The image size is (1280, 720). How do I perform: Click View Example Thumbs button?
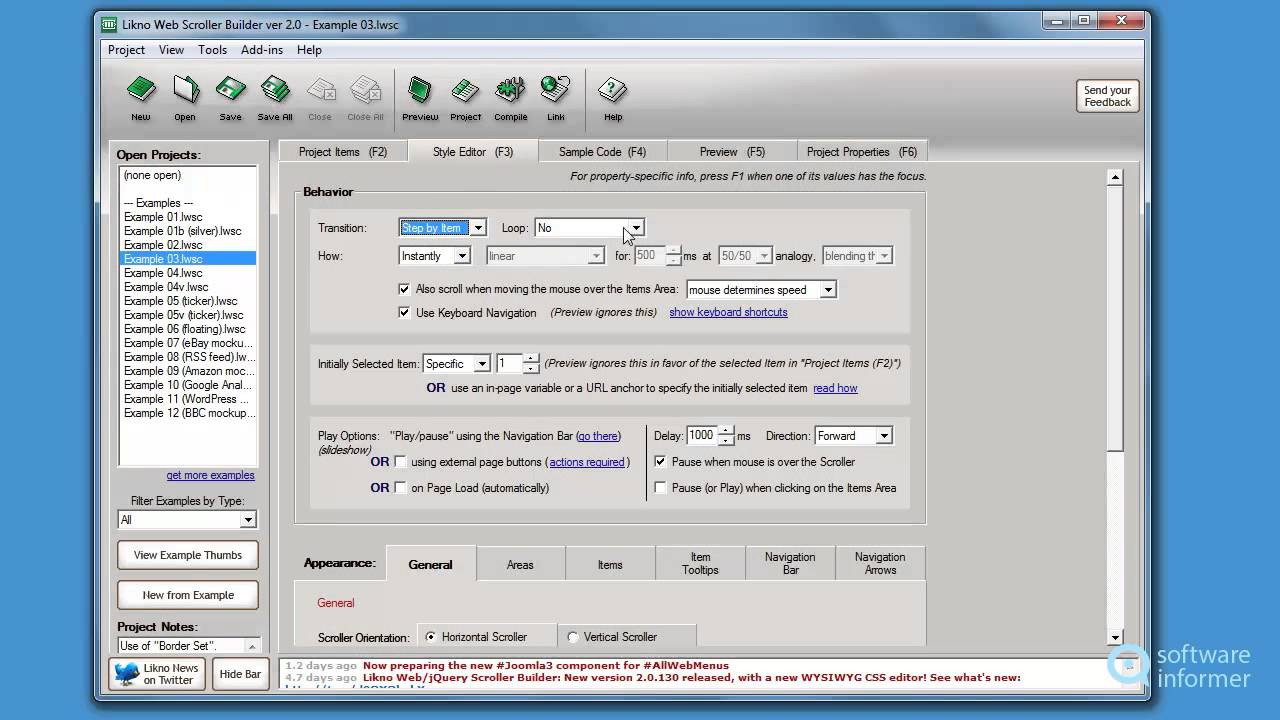pyautogui.click(x=188, y=555)
